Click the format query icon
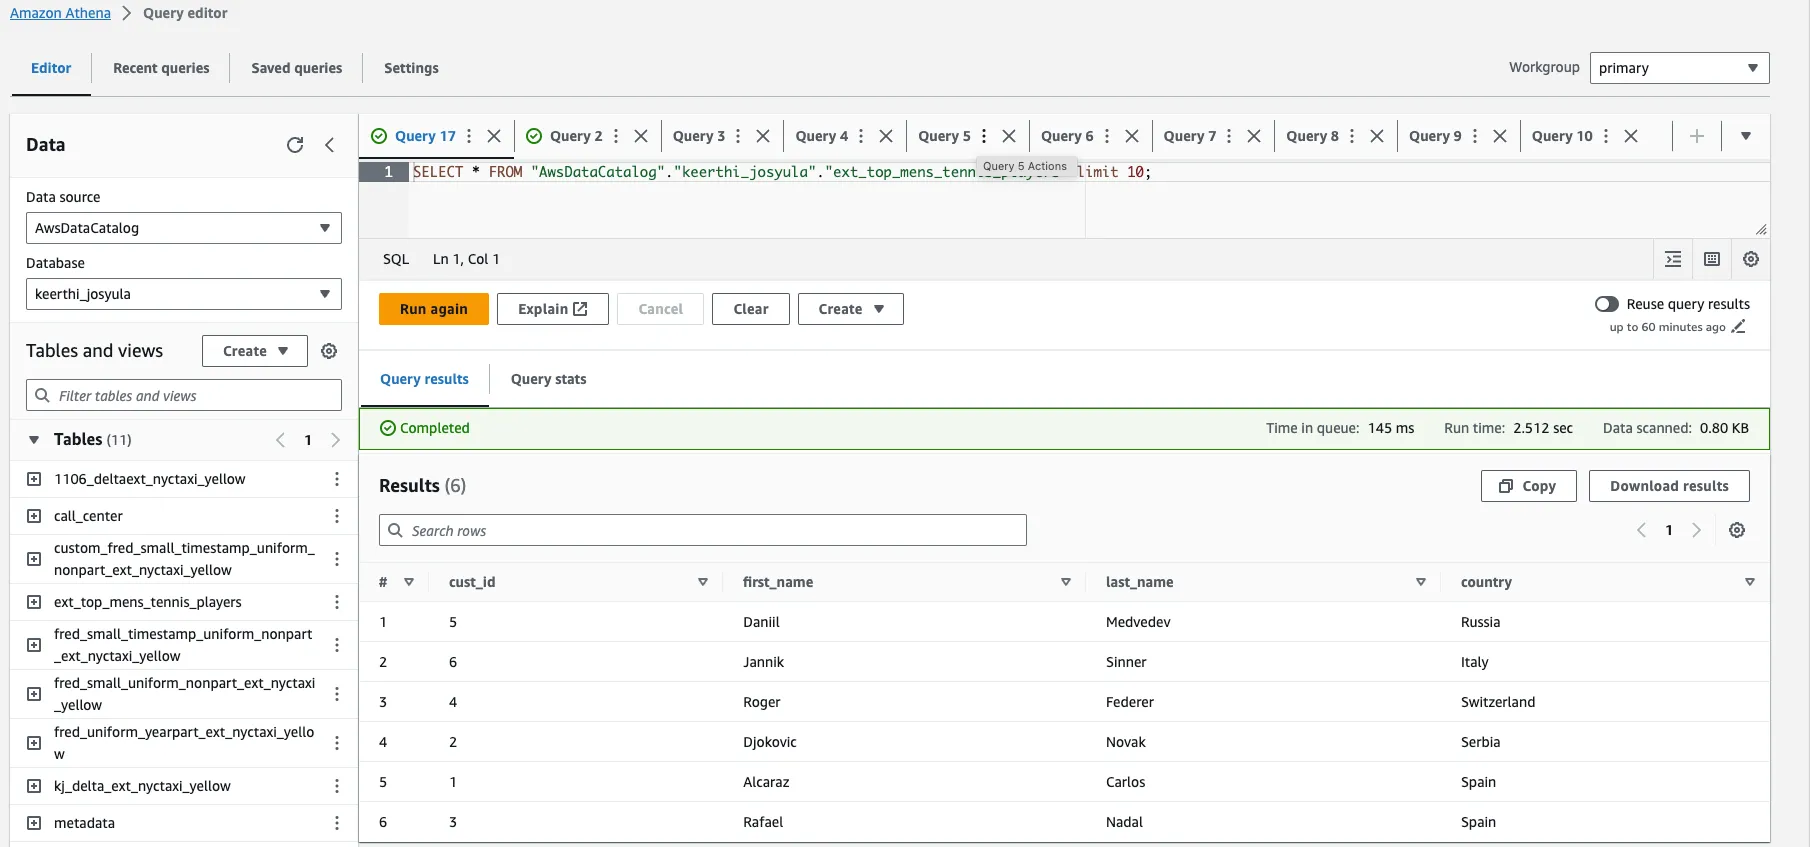1817x847 pixels. (x=1673, y=259)
